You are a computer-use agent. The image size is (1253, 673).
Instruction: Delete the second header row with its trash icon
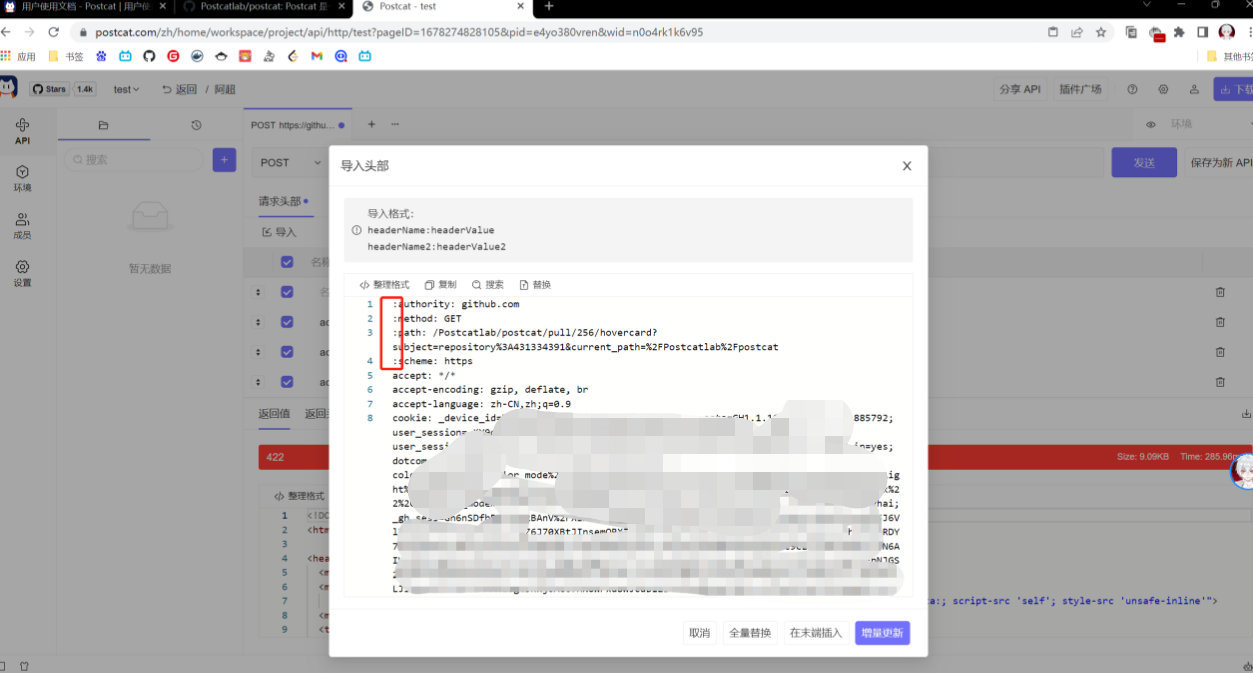point(1220,322)
